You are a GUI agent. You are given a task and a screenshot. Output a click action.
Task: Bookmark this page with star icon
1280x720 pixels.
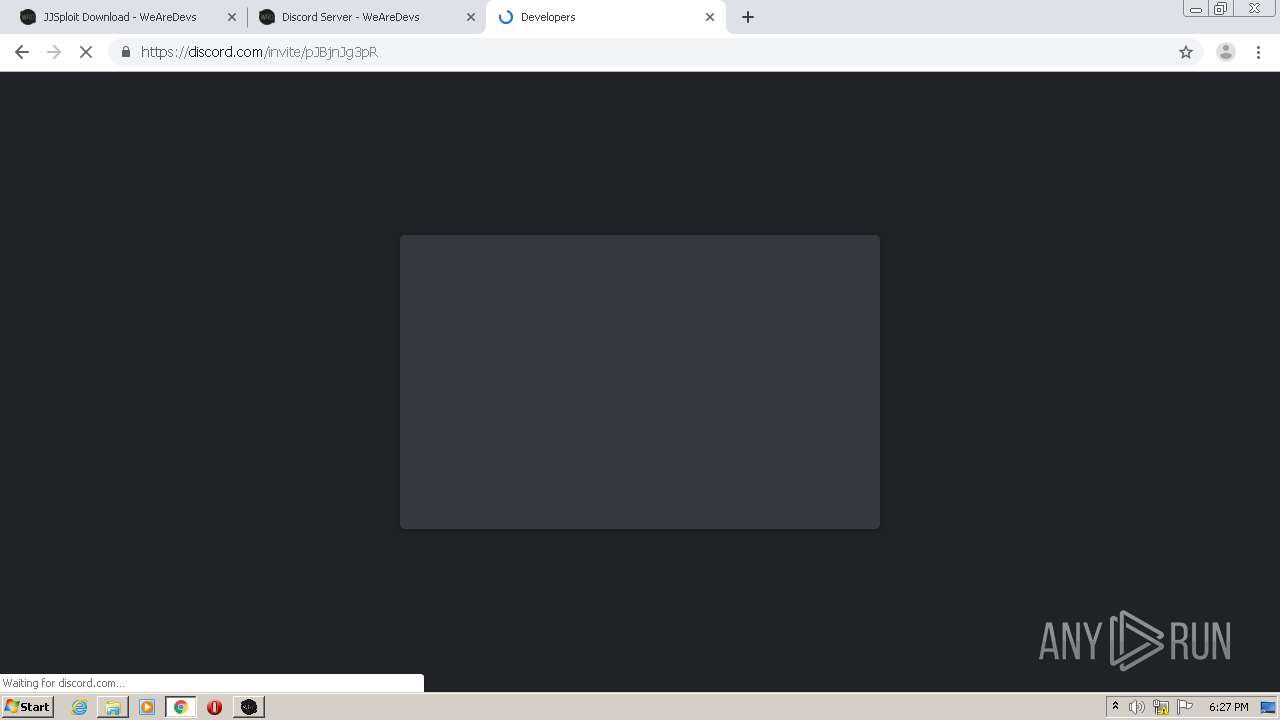click(1186, 52)
